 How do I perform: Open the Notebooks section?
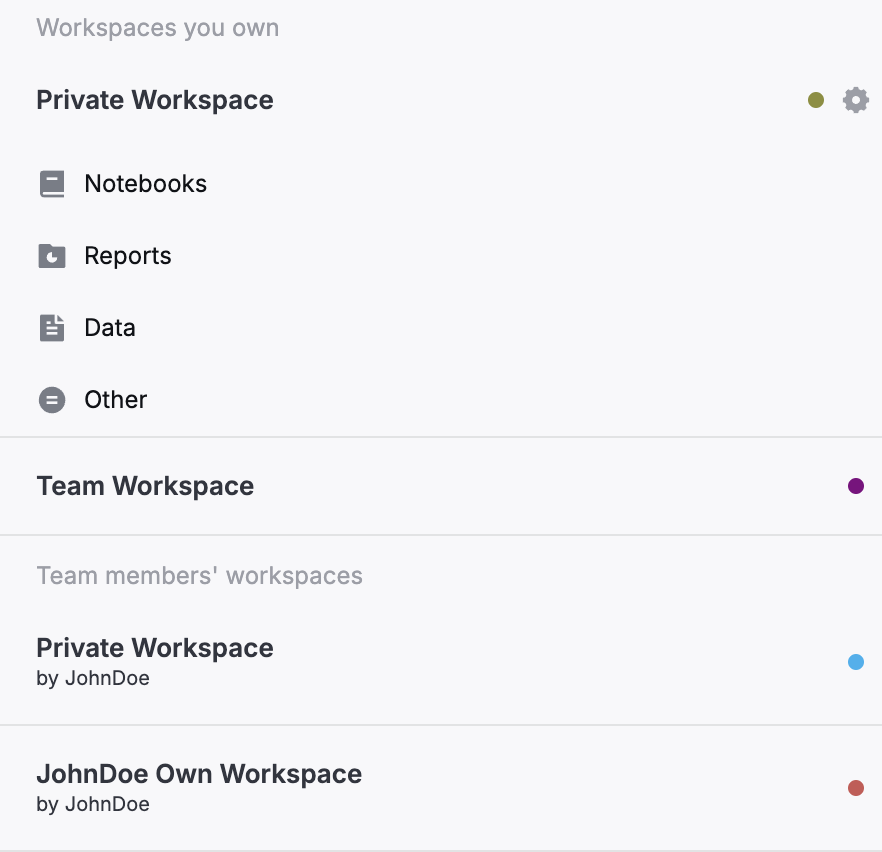(144, 183)
